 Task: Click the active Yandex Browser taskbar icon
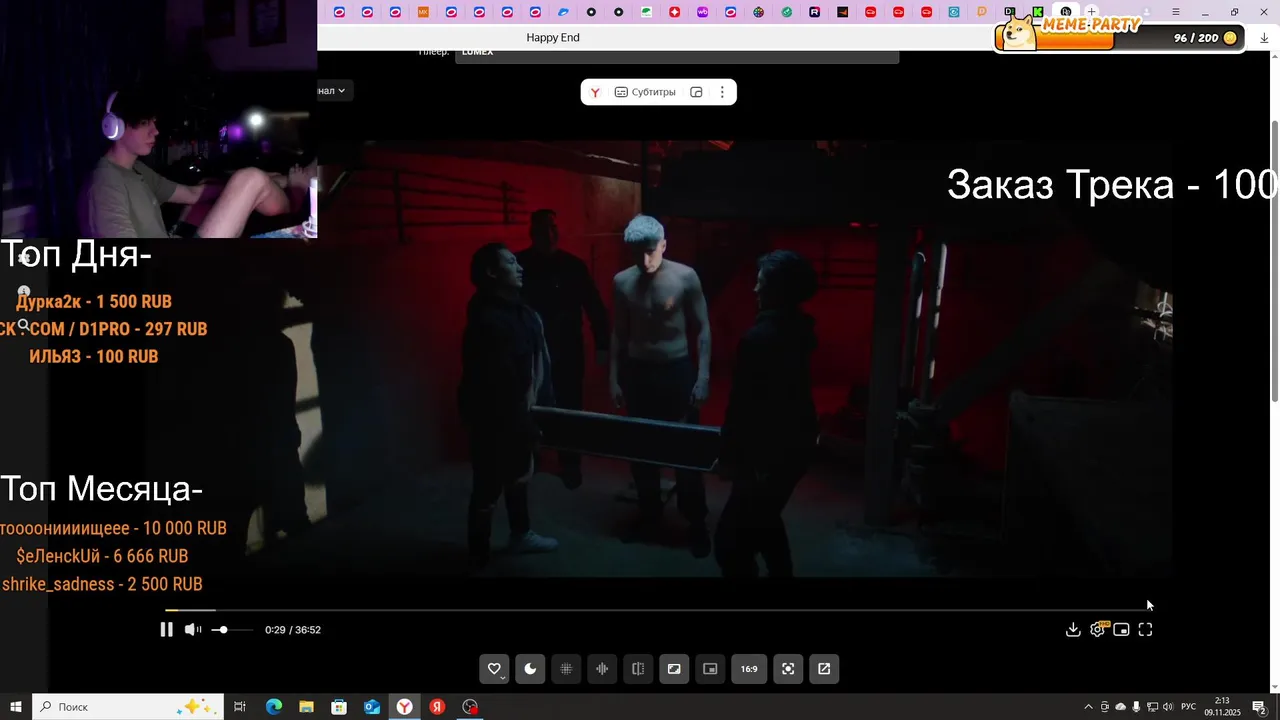(x=404, y=707)
